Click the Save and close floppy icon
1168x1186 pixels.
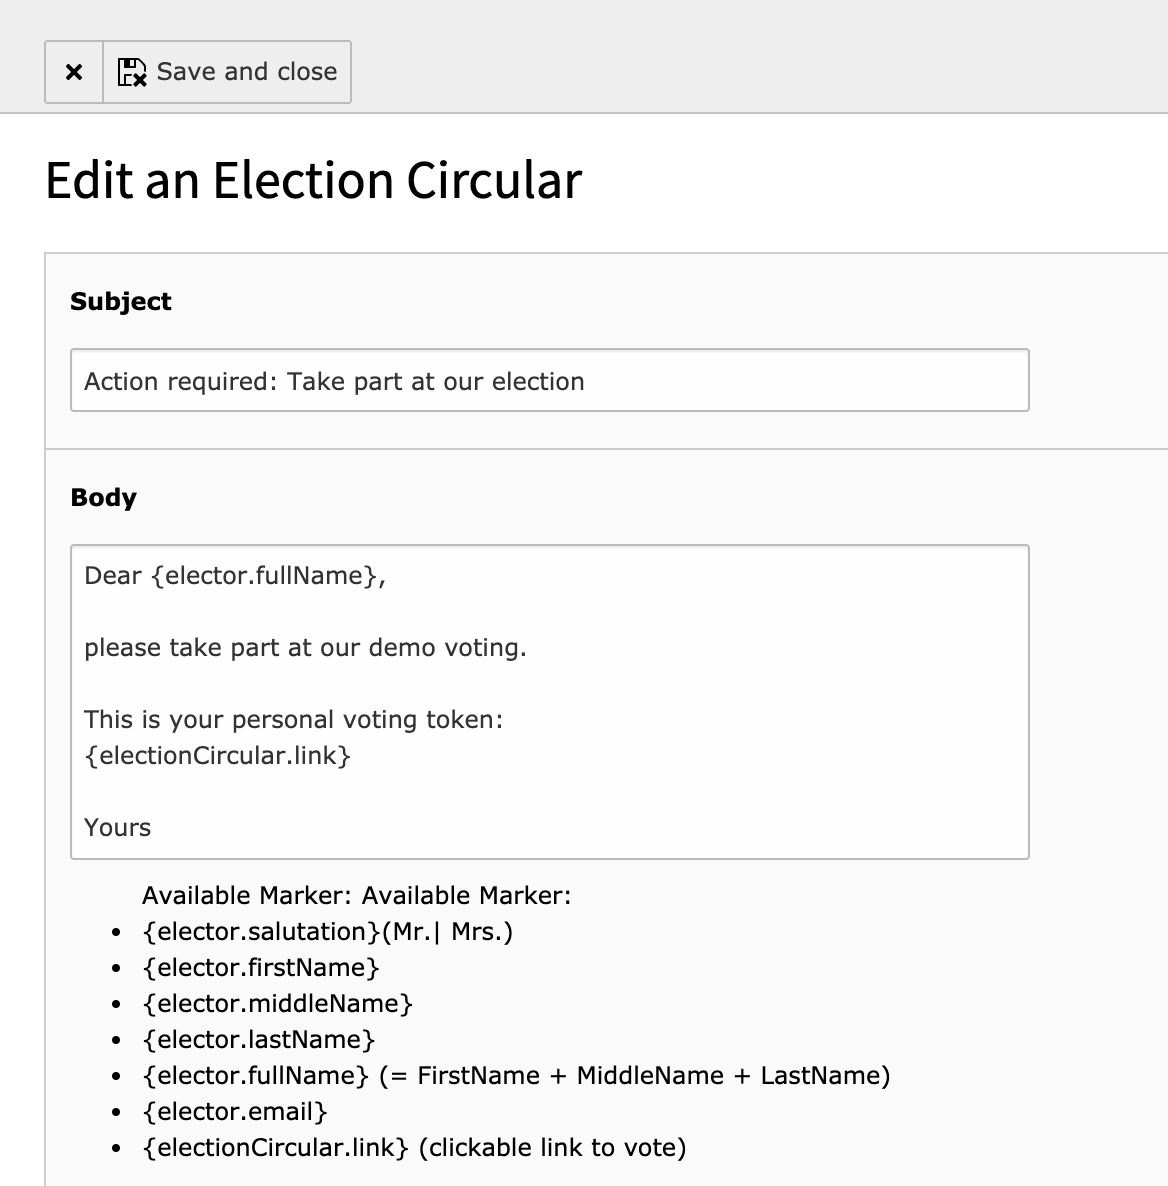[x=132, y=72]
